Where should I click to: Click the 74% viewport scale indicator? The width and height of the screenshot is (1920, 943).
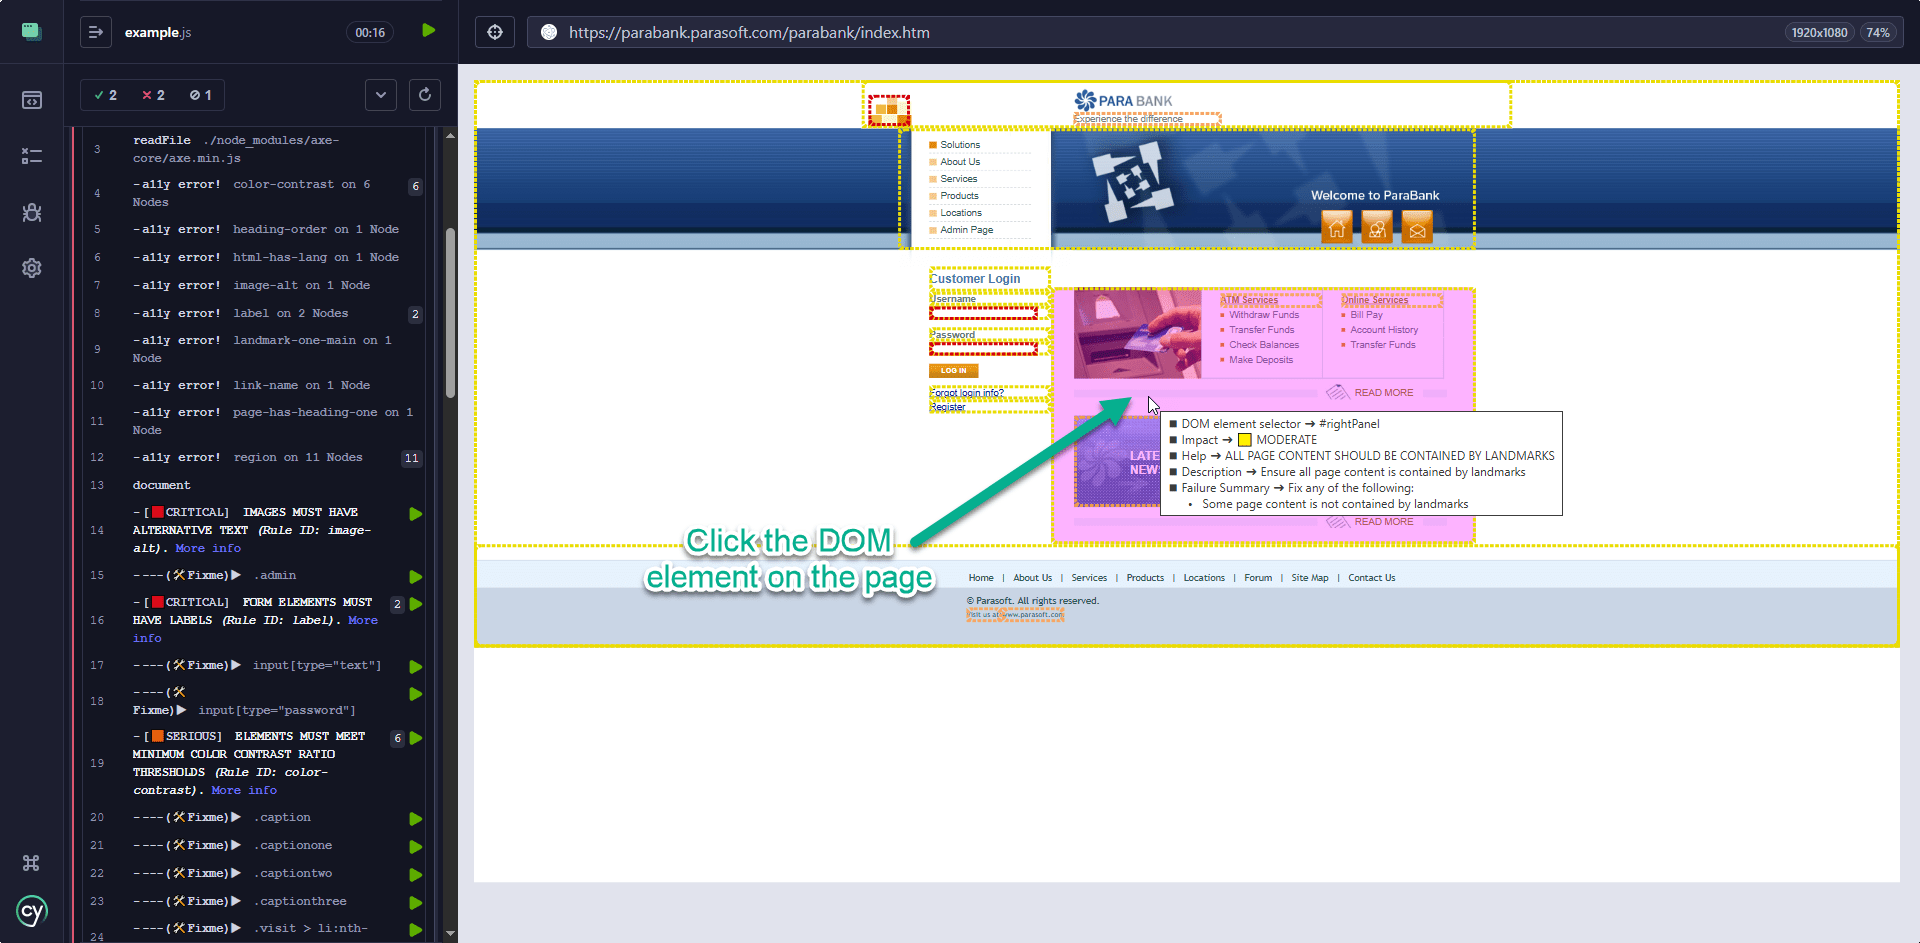1877,32
